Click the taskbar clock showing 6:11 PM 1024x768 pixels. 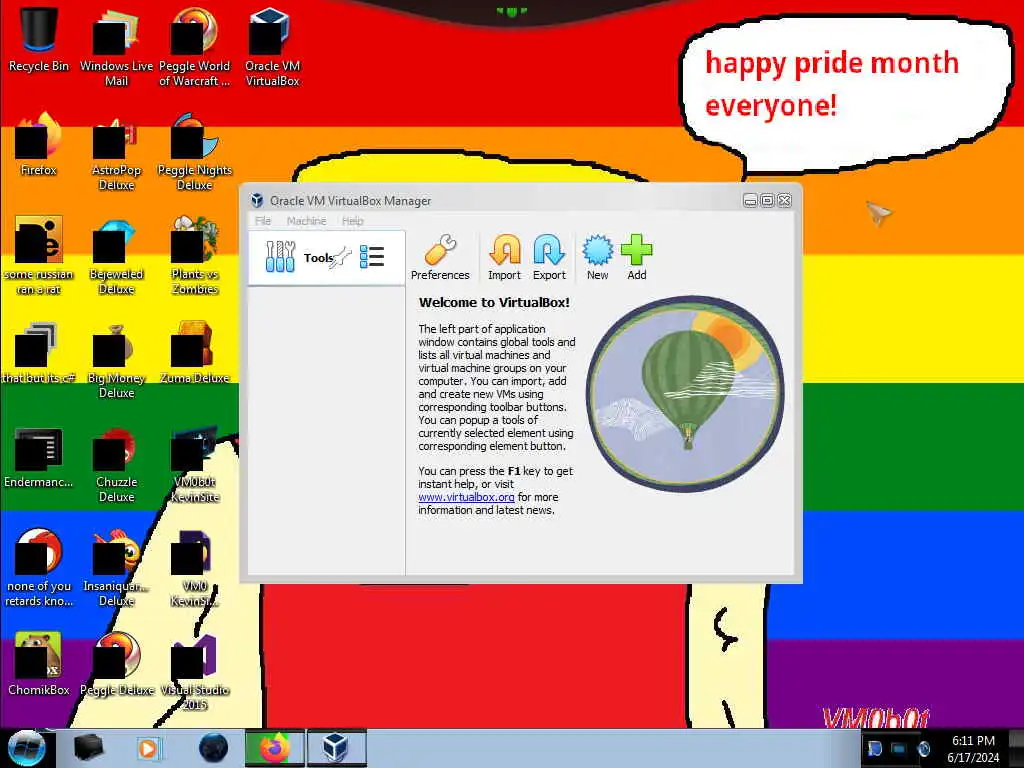973,749
